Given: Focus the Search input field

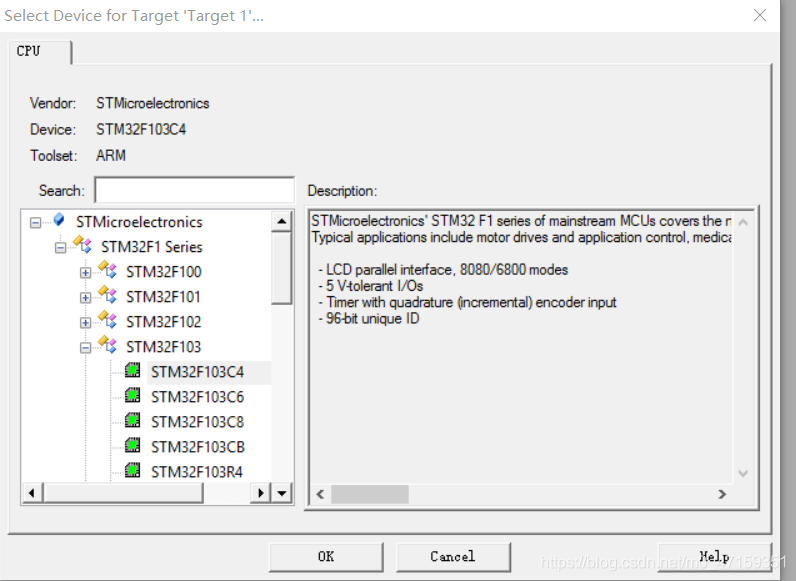Looking at the screenshot, I should 194,190.
